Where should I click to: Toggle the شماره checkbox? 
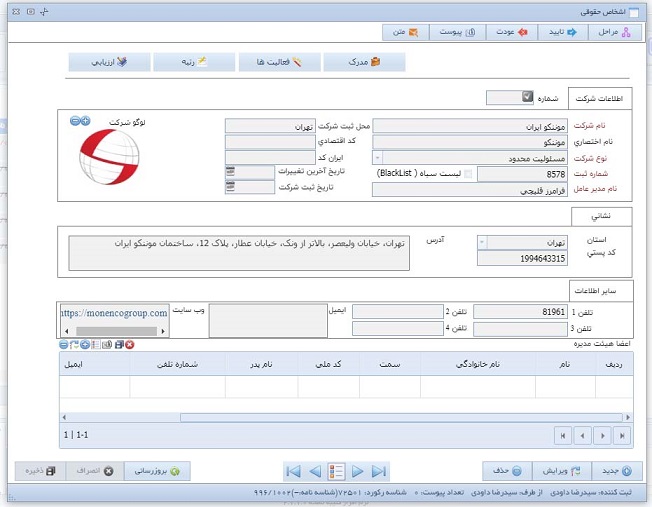pyautogui.click(x=527, y=97)
